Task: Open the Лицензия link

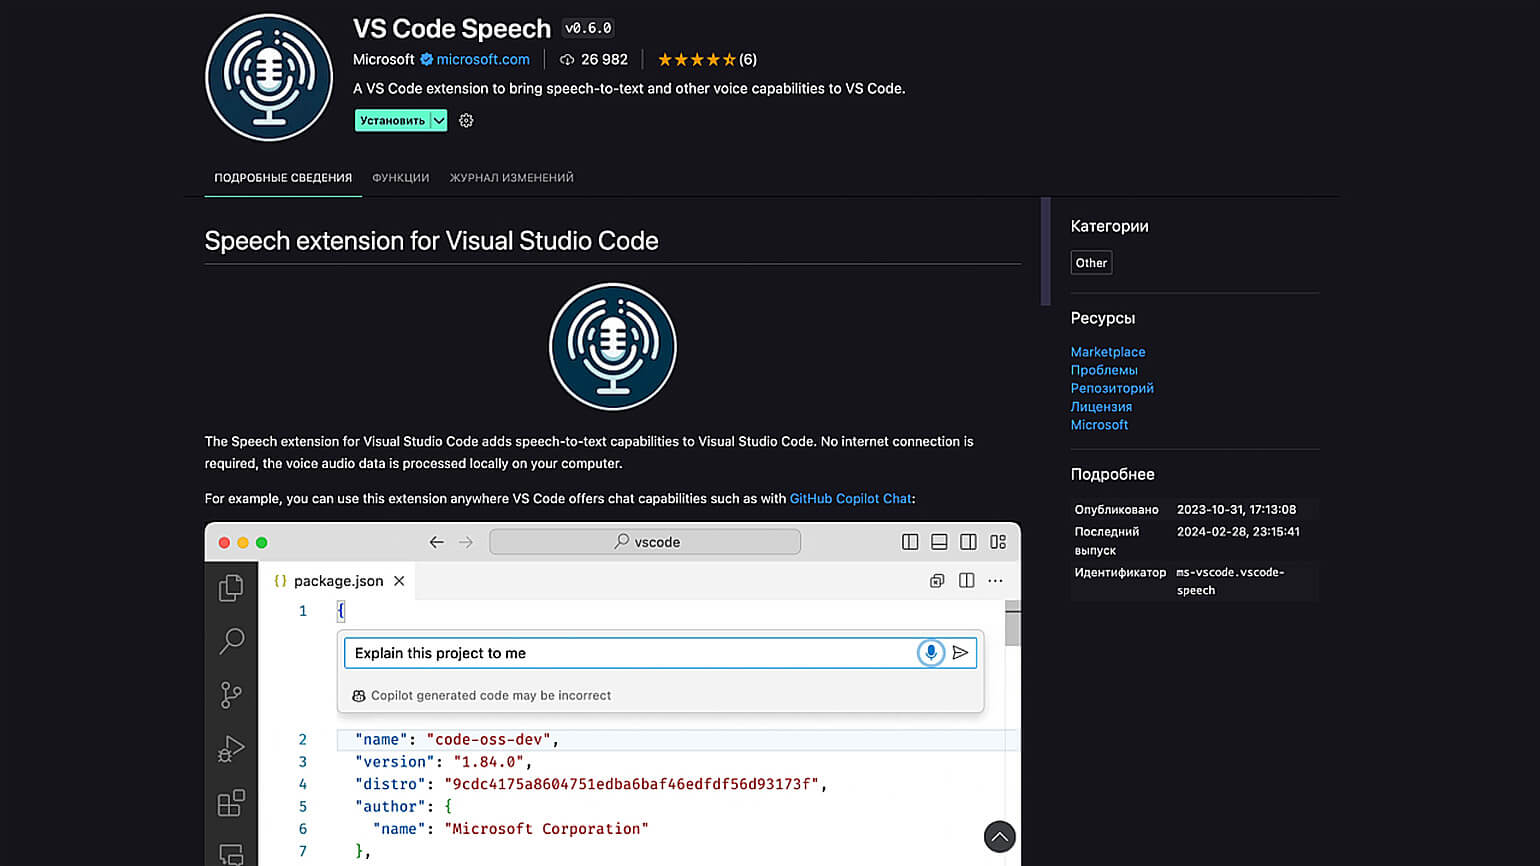Action: [1101, 407]
